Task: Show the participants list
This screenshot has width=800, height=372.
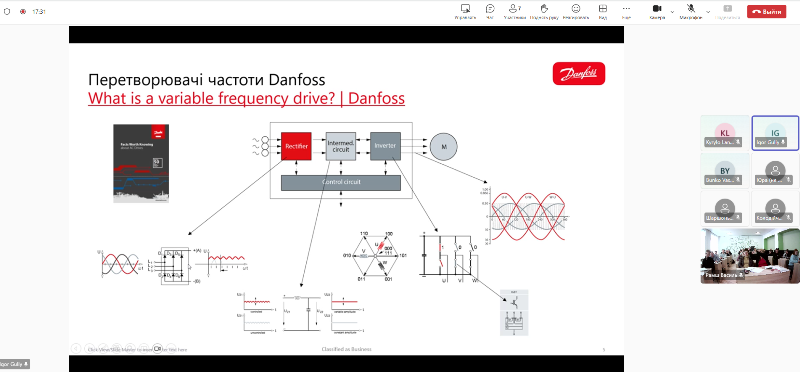Action: pos(514,11)
